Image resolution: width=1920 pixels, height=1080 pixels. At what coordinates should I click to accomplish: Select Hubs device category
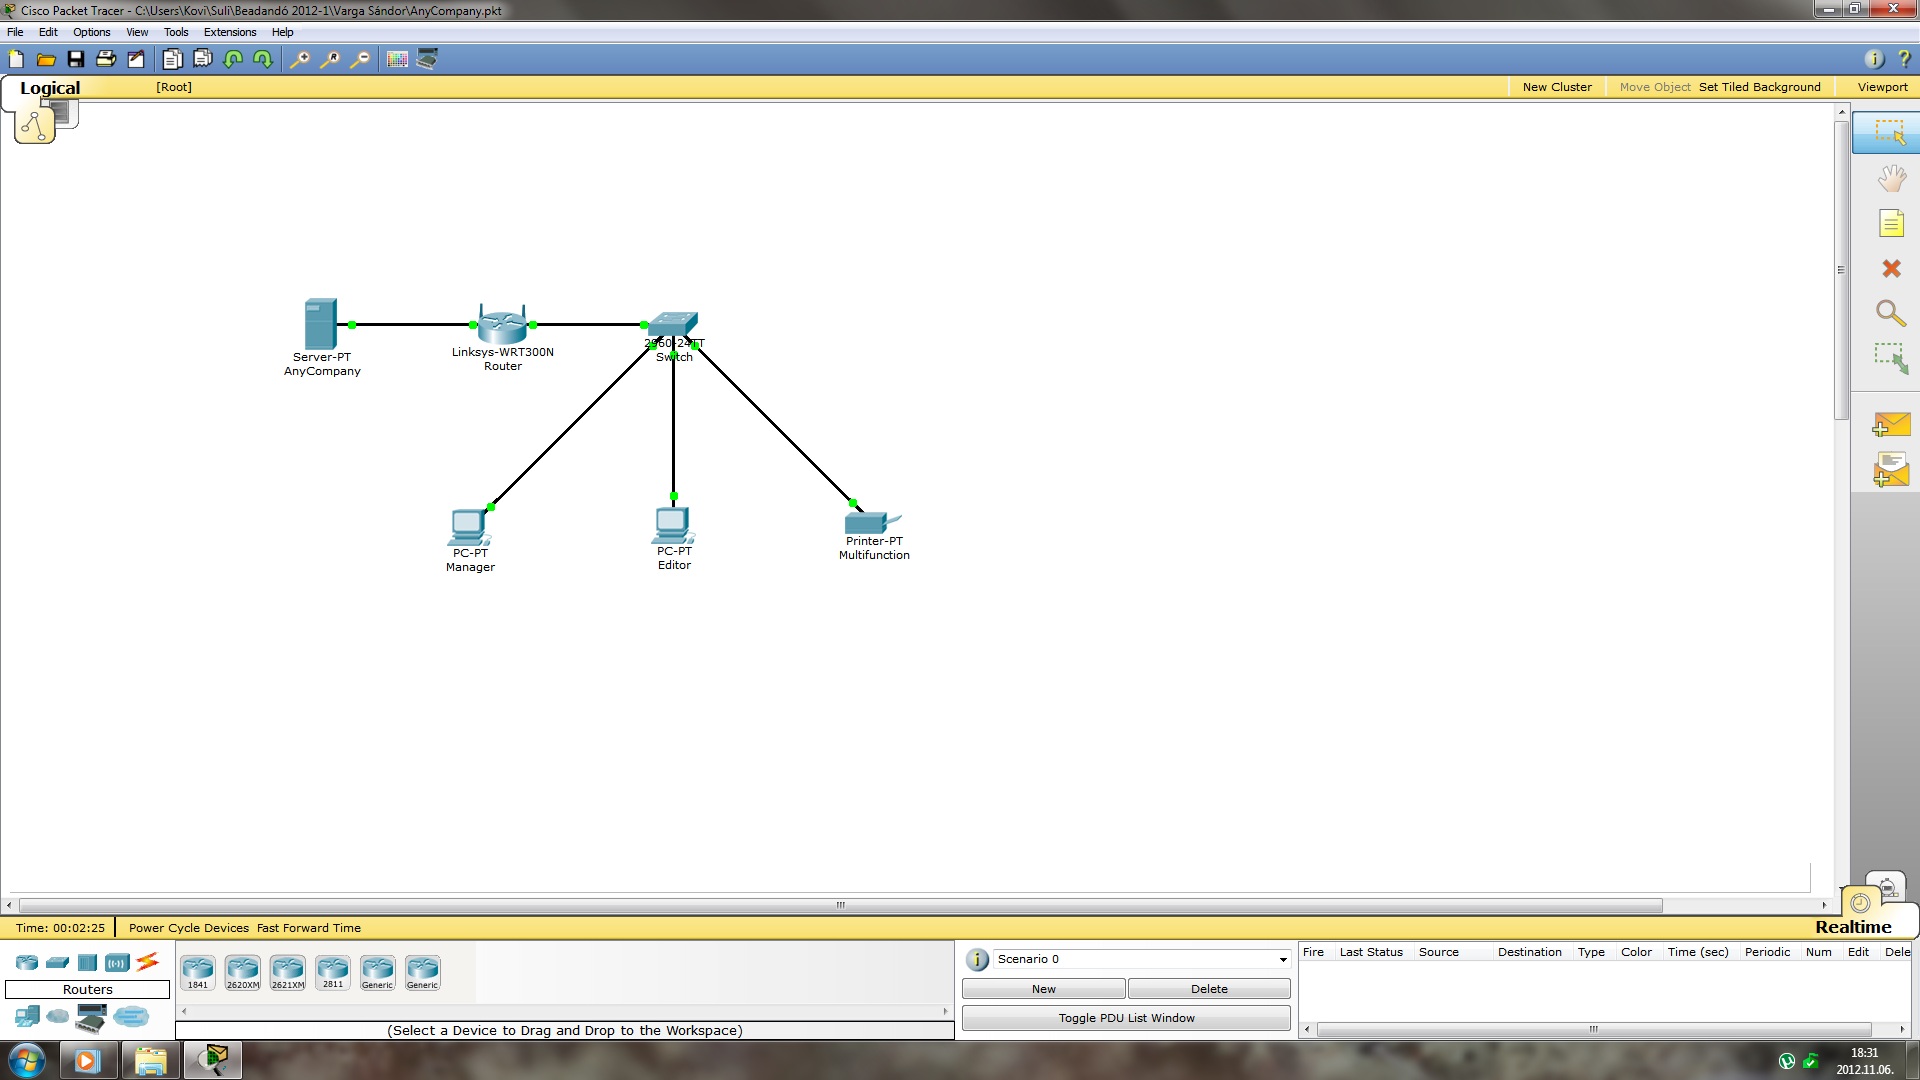[x=87, y=963]
